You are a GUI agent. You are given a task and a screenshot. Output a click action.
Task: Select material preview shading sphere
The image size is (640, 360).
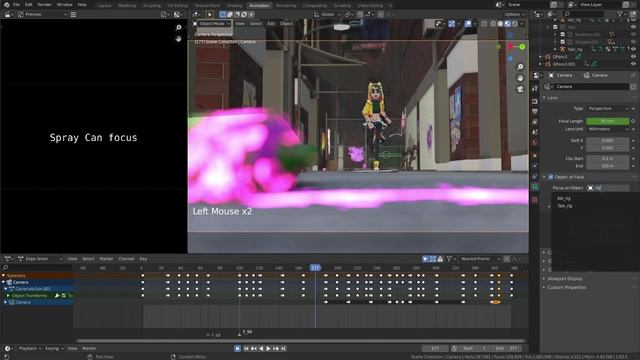[x=507, y=24]
